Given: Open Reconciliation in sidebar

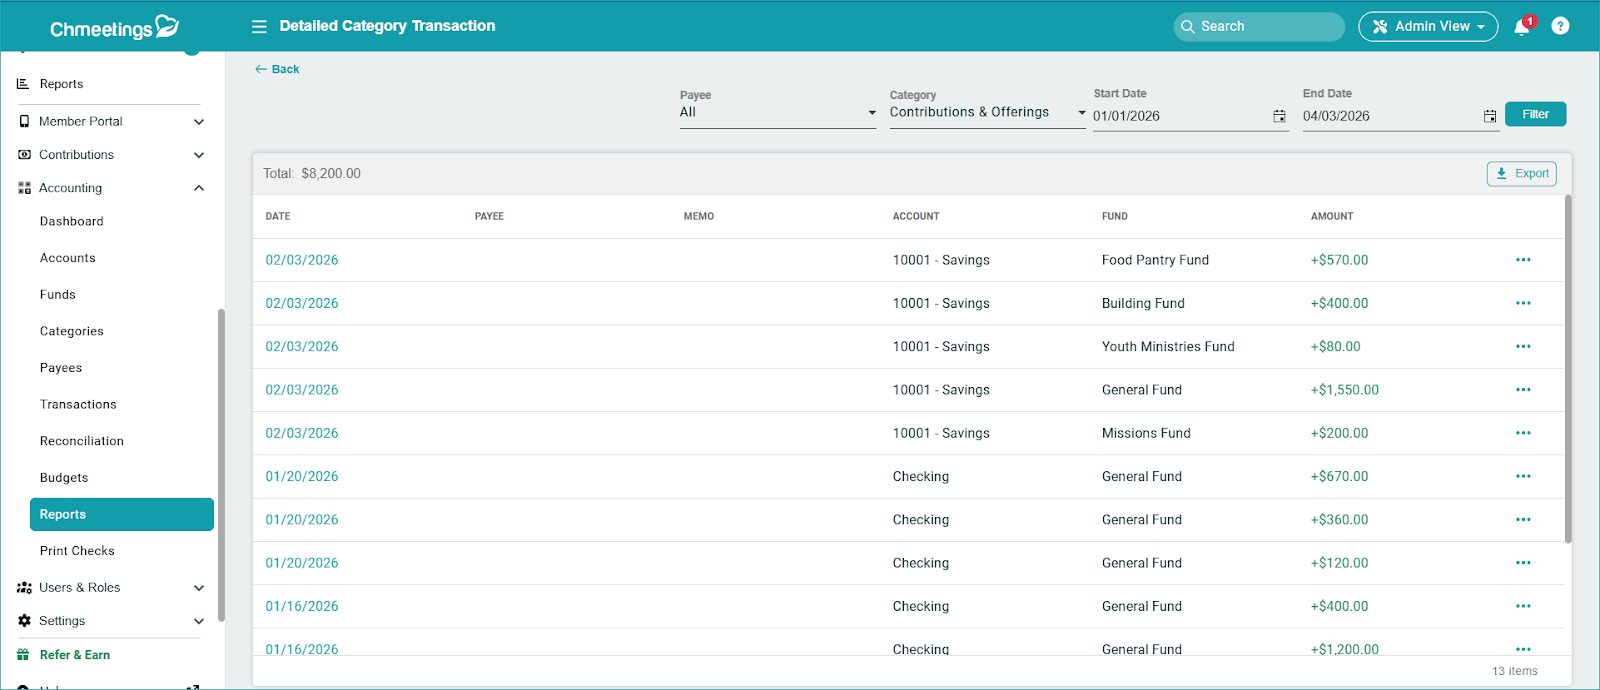Looking at the screenshot, I should click(x=82, y=441).
